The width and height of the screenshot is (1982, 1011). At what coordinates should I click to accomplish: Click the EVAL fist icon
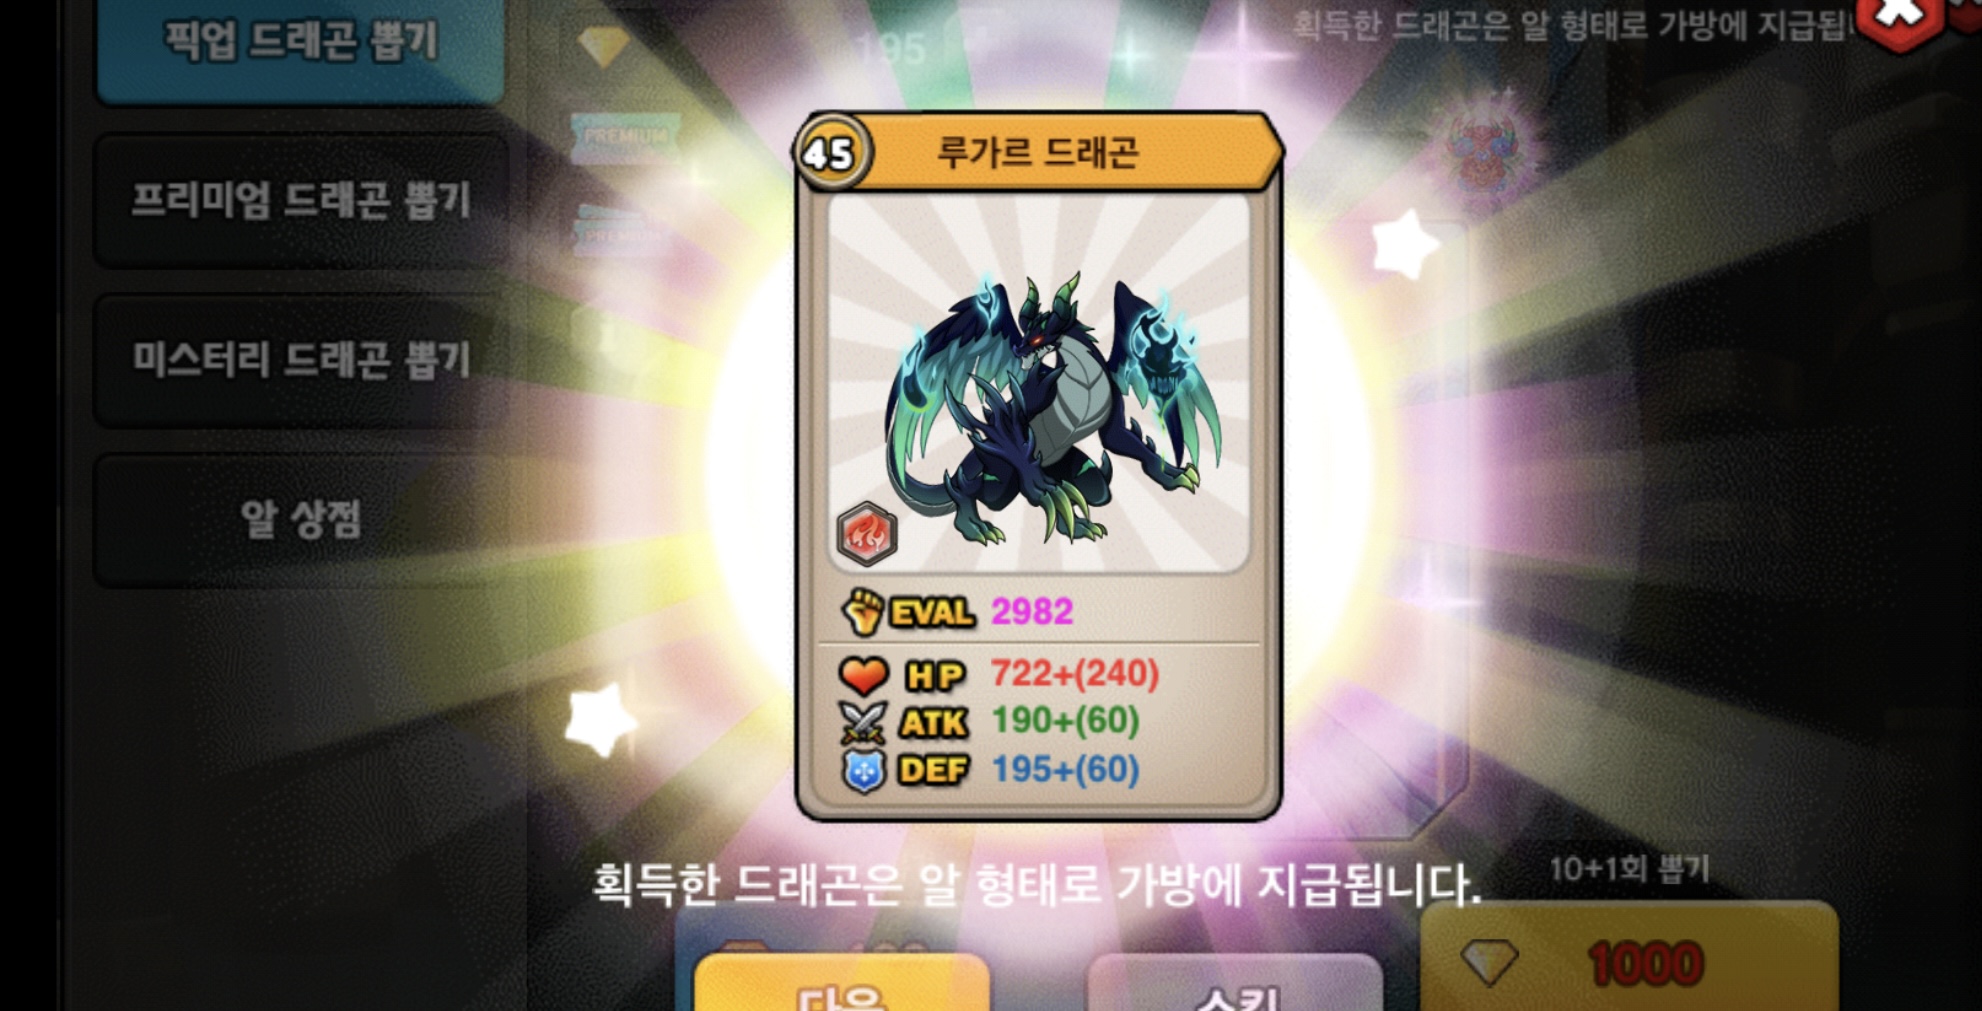click(863, 611)
